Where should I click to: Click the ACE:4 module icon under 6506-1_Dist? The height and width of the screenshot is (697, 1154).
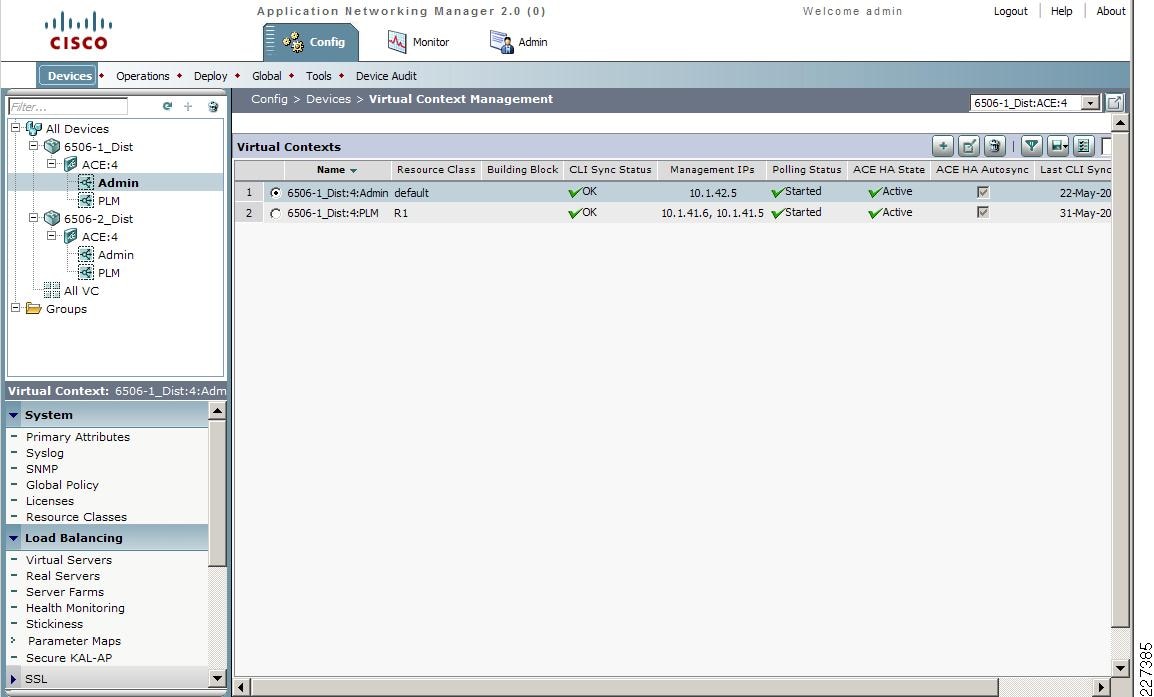coord(71,164)
